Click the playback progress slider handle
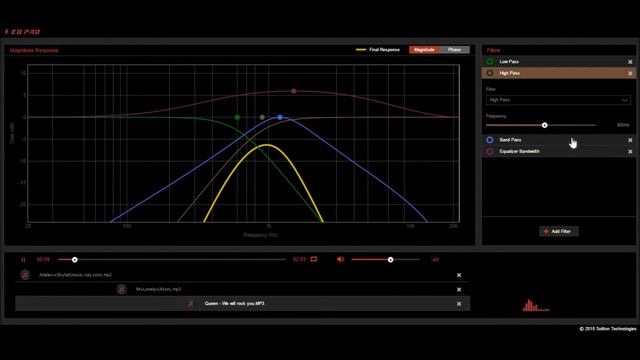640x360 pixels. tap(75, 260)
